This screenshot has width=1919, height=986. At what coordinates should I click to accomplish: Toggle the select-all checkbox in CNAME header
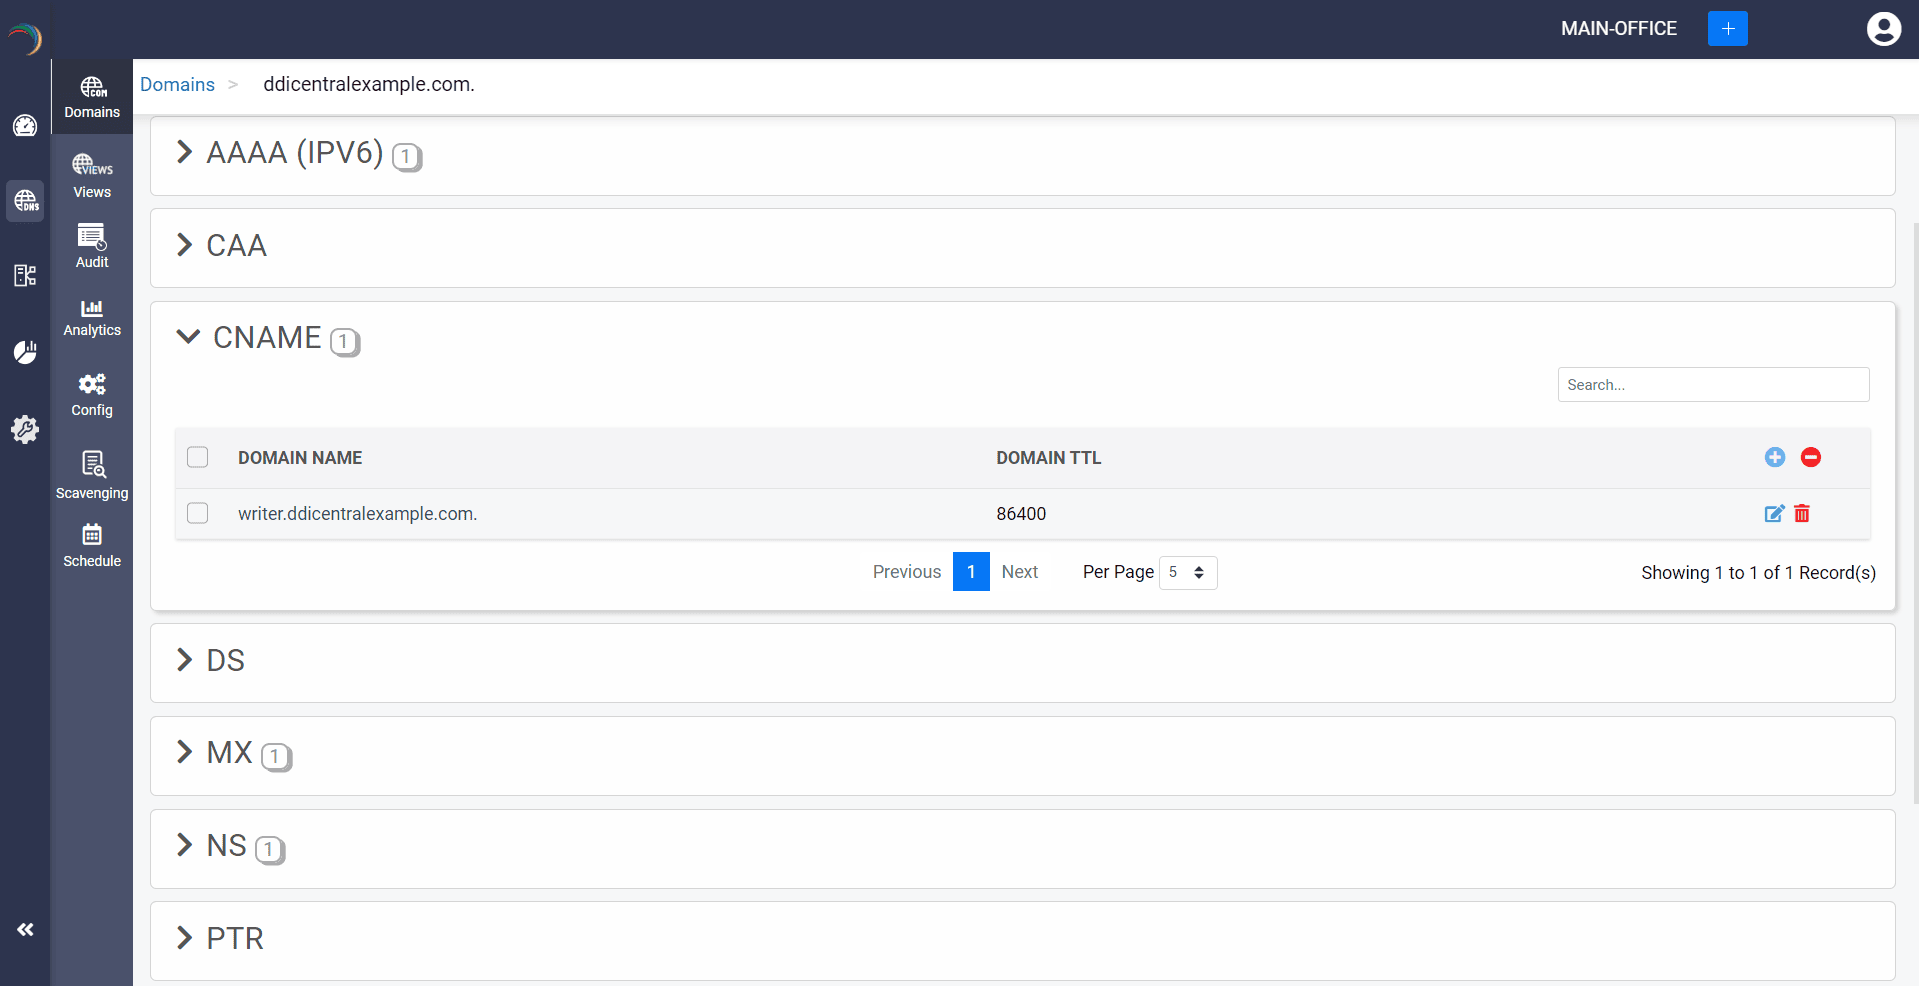click(198, 457)
